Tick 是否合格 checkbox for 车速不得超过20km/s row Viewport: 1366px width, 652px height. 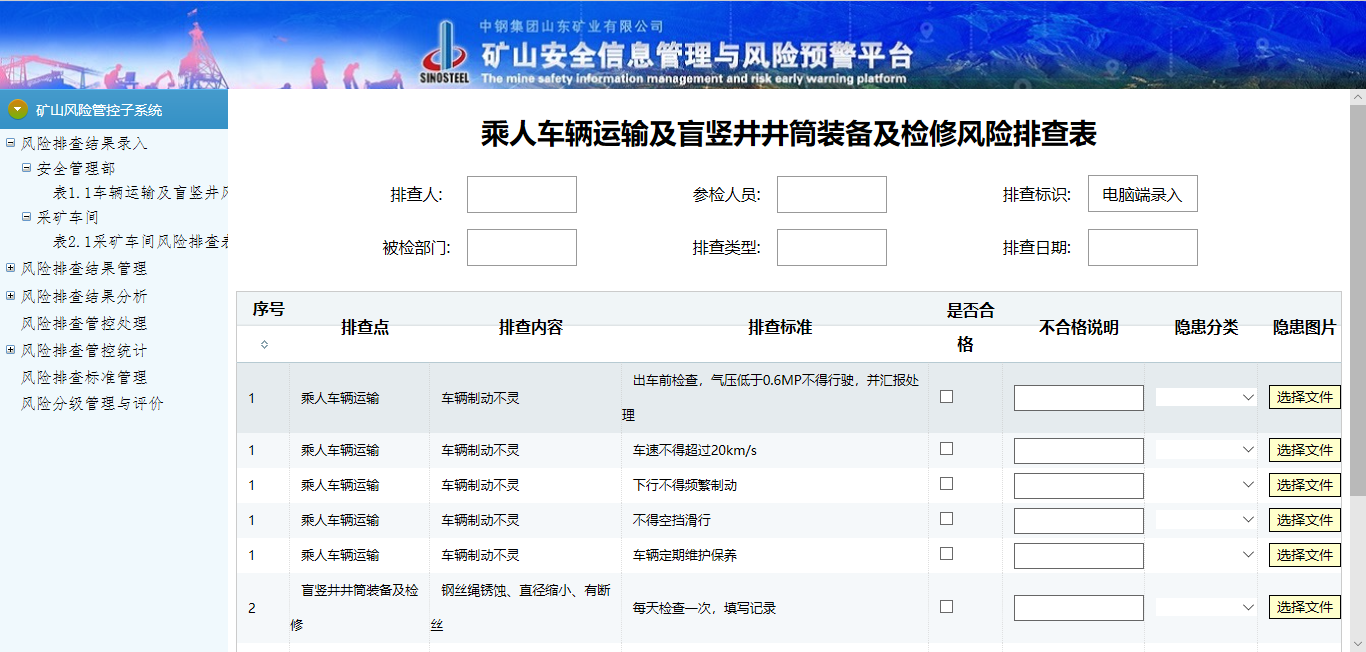click(946, 449)
